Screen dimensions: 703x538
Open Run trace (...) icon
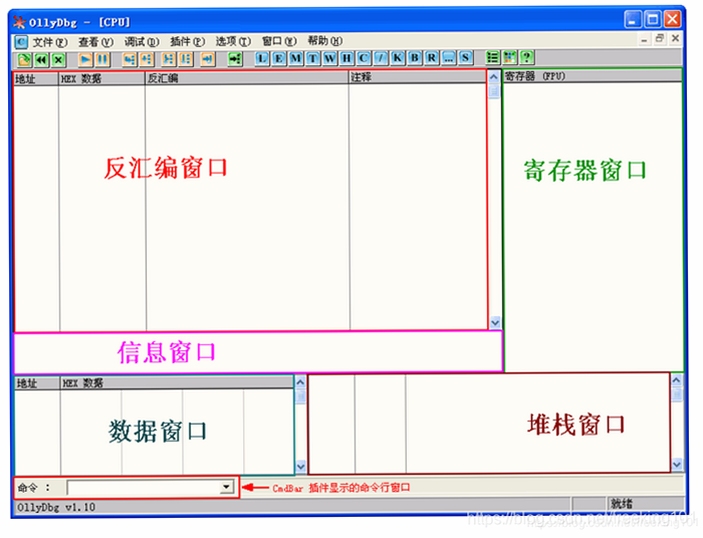tap(448, 58)
